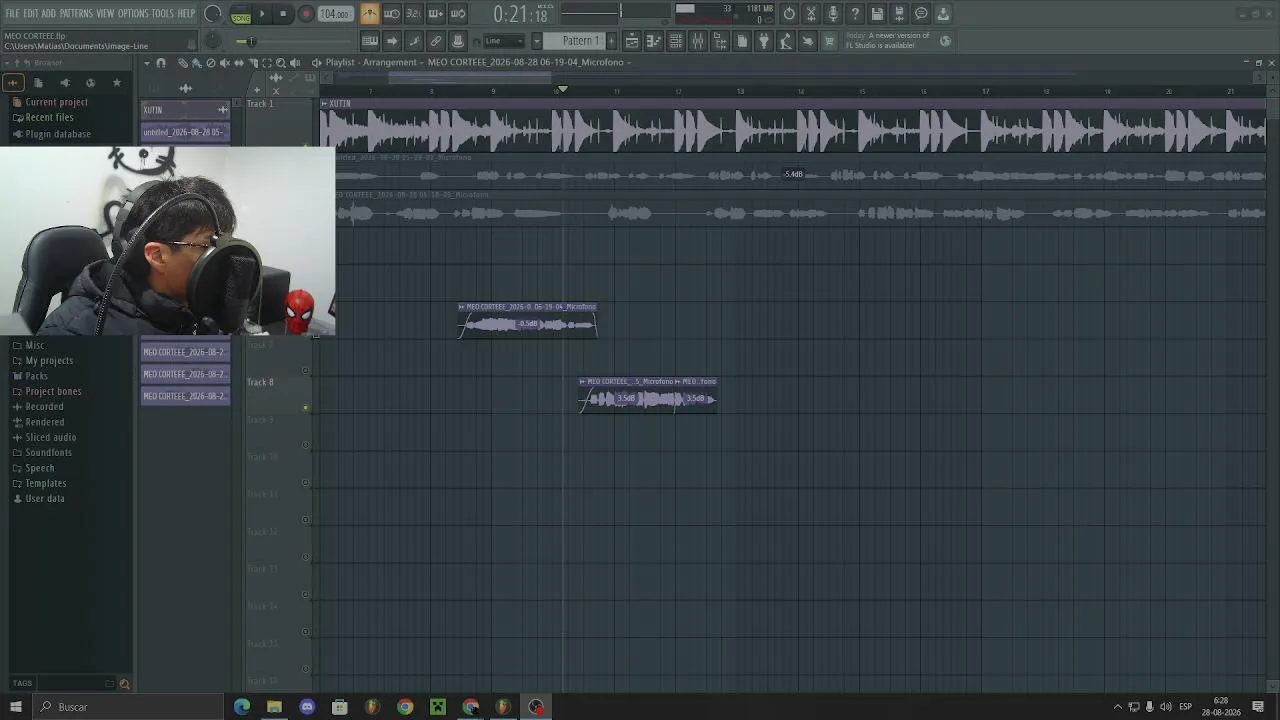Stop playback with the Stop button
Screen dimensions: 1280x720
[284, 14]
